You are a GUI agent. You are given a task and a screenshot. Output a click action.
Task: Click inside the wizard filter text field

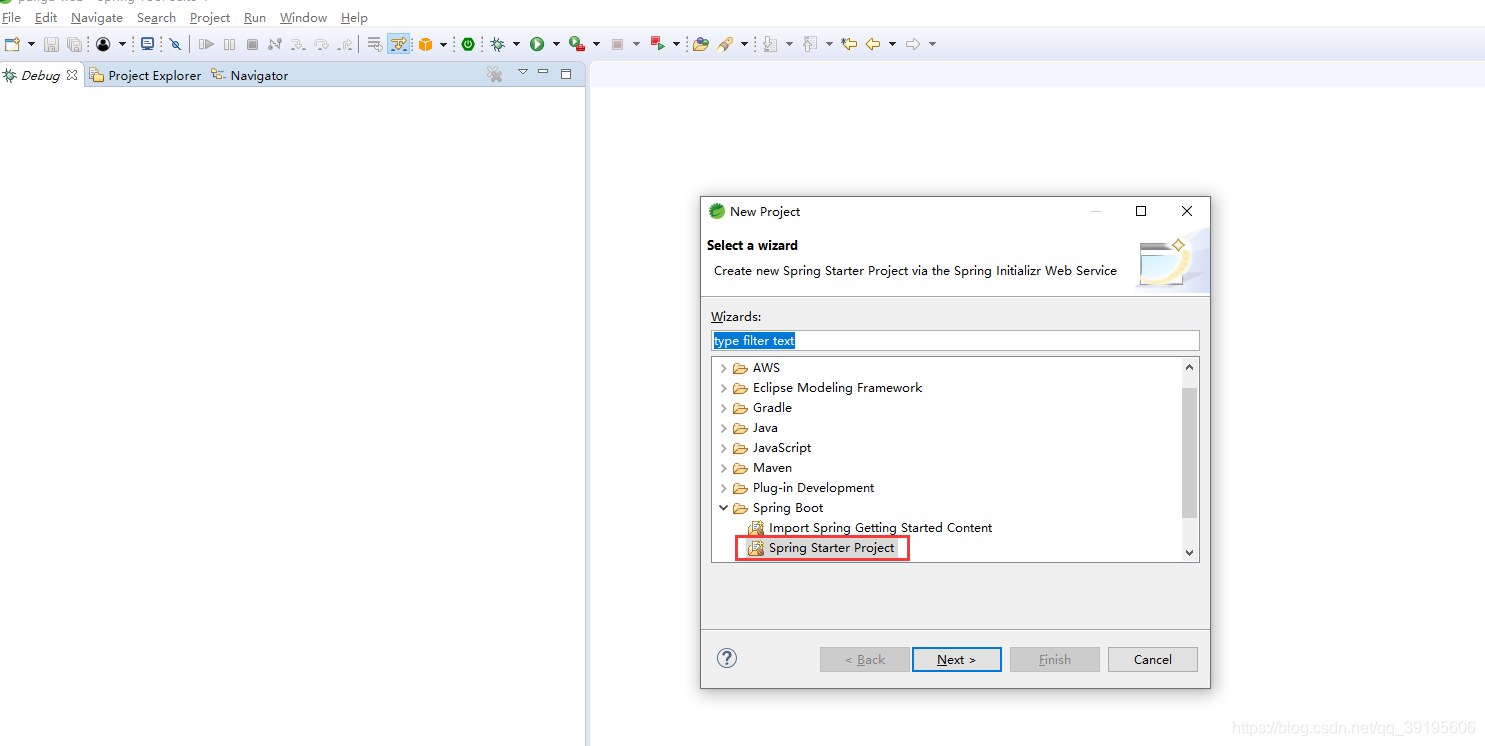click(955, 341)
